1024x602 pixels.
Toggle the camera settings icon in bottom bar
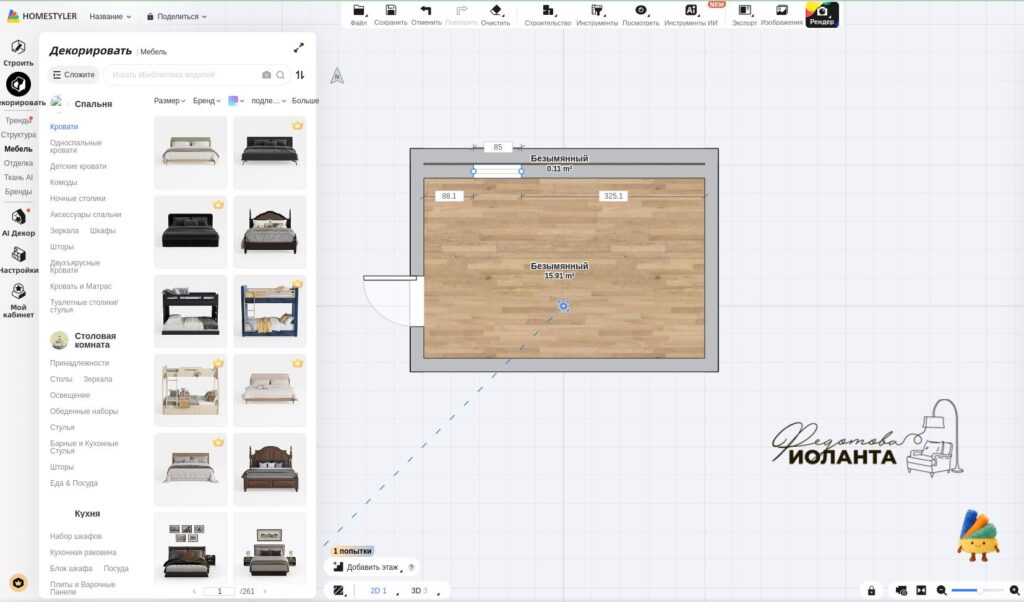pos(901,590)
